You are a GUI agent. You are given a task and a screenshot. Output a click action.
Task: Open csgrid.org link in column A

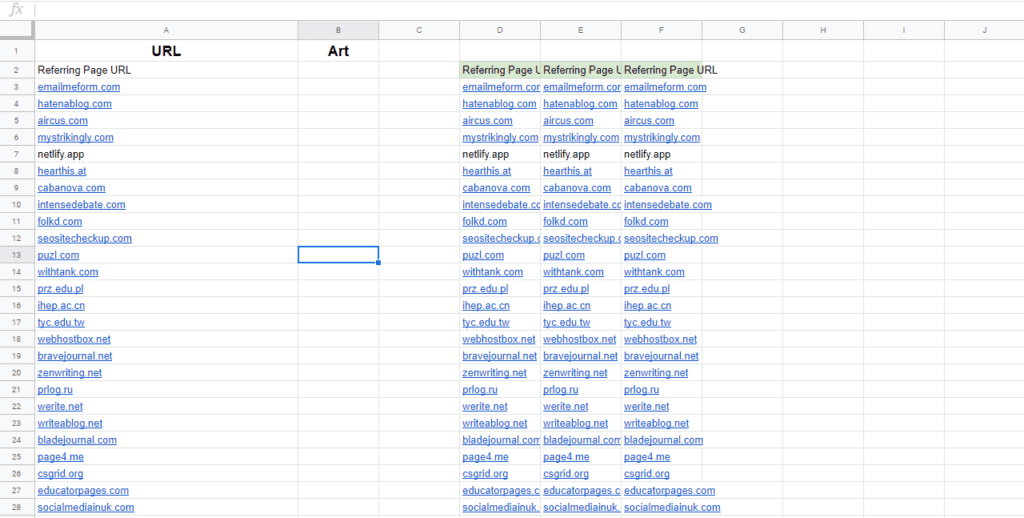pos(61,474)
